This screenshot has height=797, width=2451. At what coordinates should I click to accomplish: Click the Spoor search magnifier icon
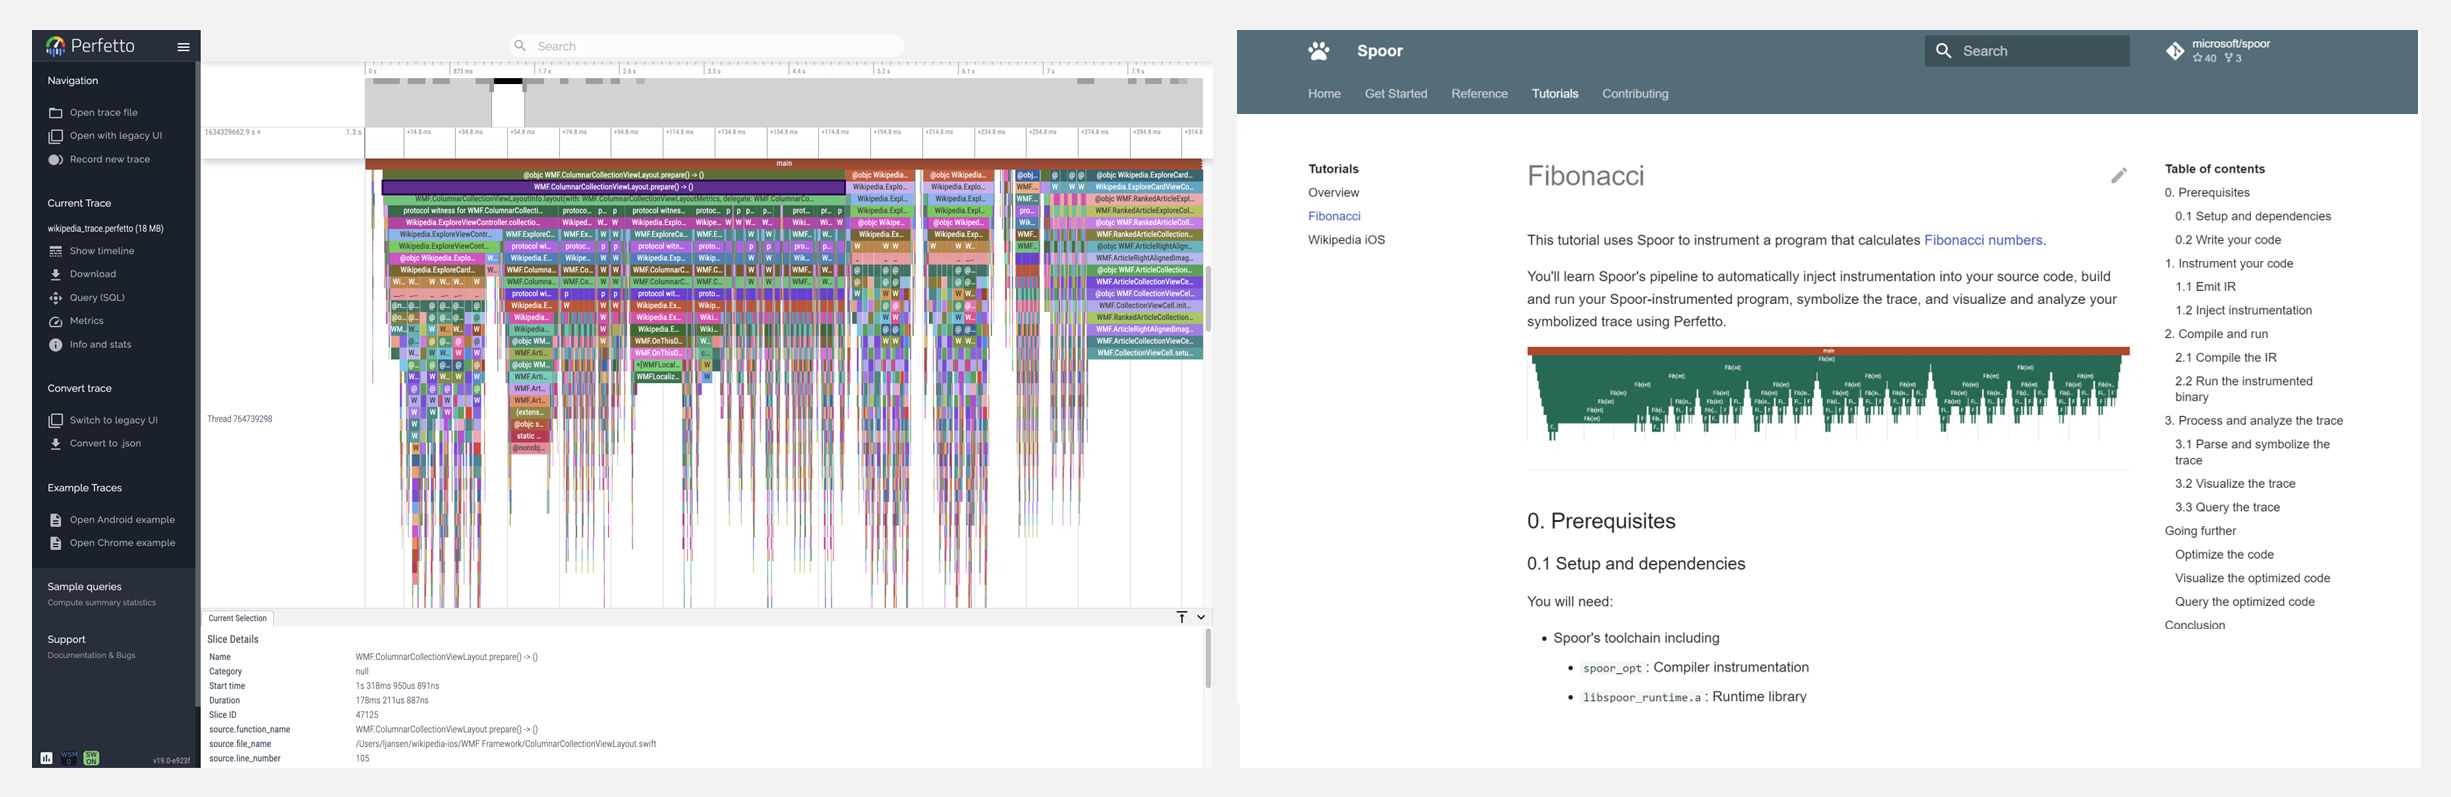tap(1944, 51)
